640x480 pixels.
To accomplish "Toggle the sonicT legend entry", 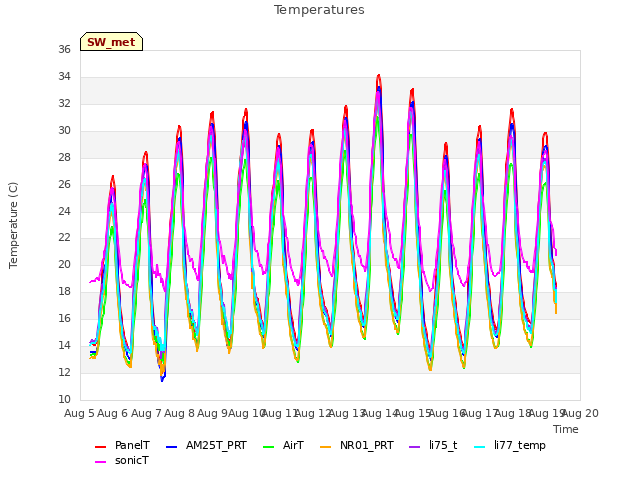I will coord(122,460).
